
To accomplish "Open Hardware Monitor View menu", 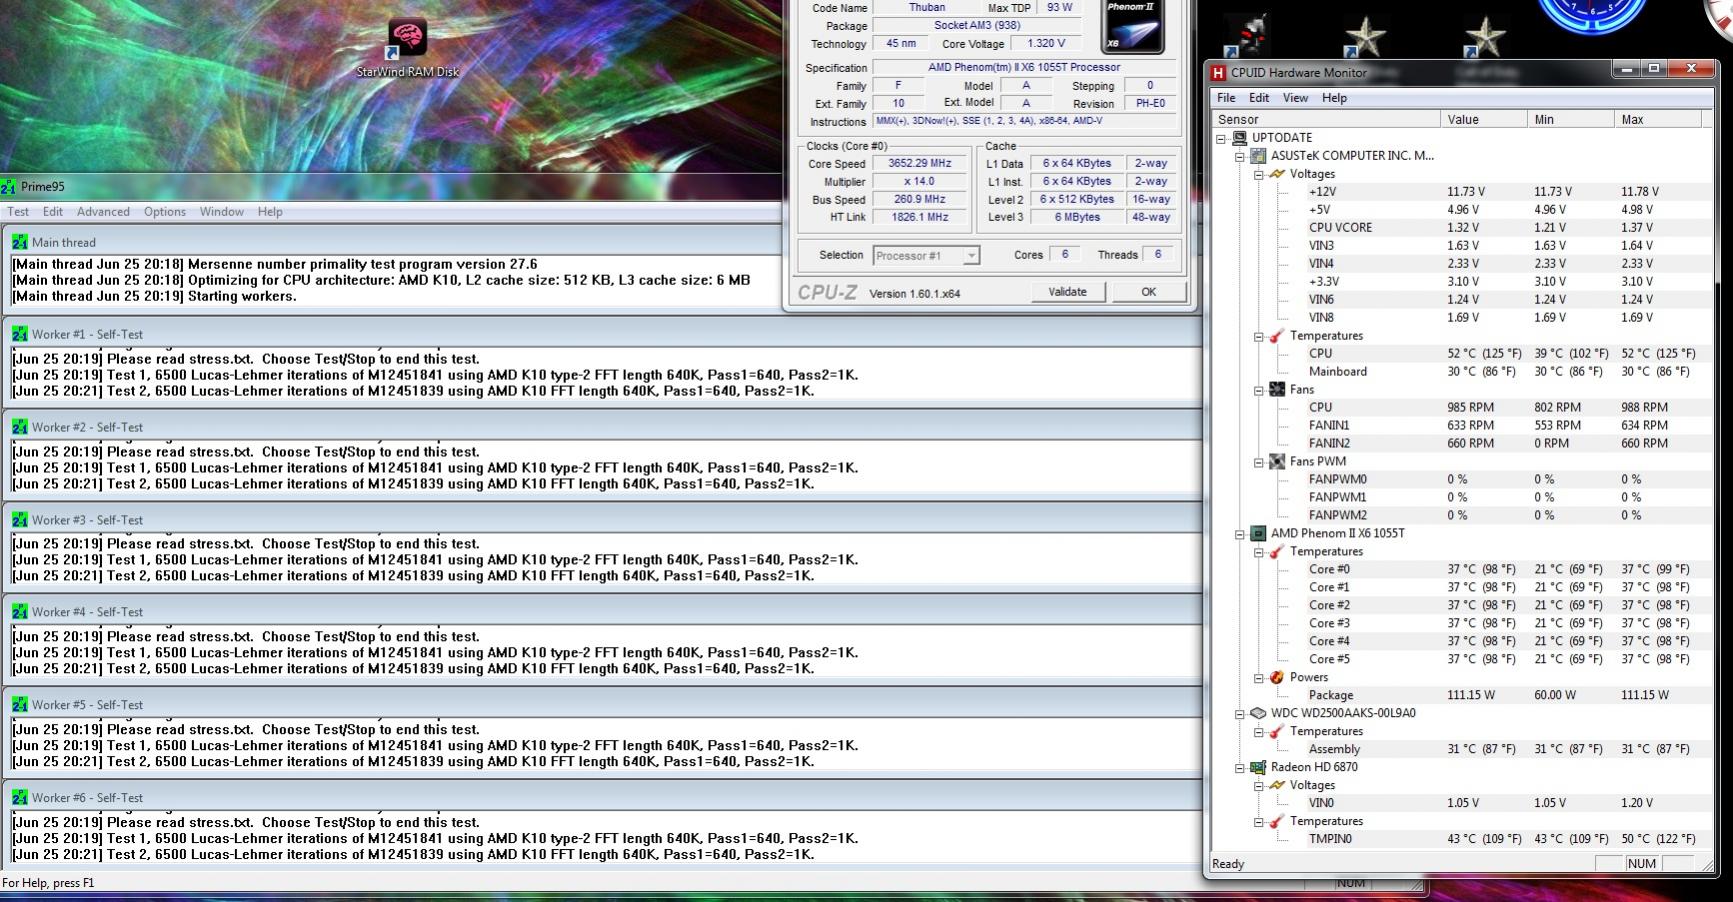I will 1295,98.
